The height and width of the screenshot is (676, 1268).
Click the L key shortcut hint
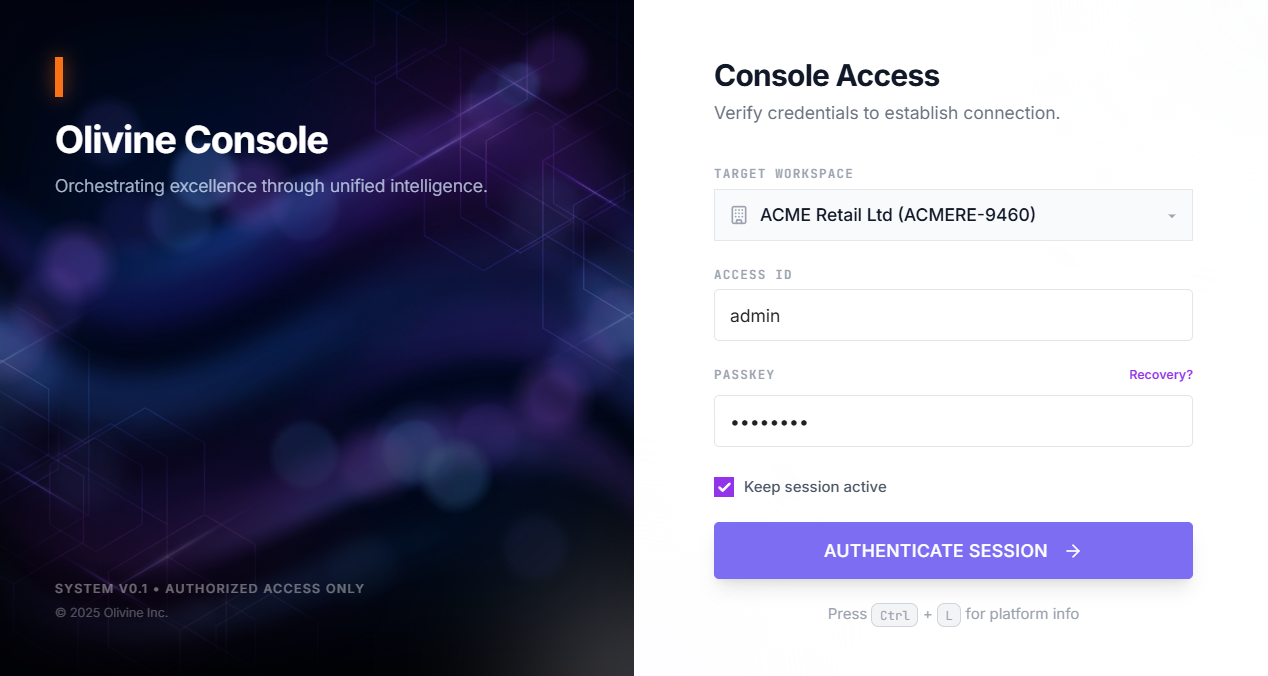point(949,615)
